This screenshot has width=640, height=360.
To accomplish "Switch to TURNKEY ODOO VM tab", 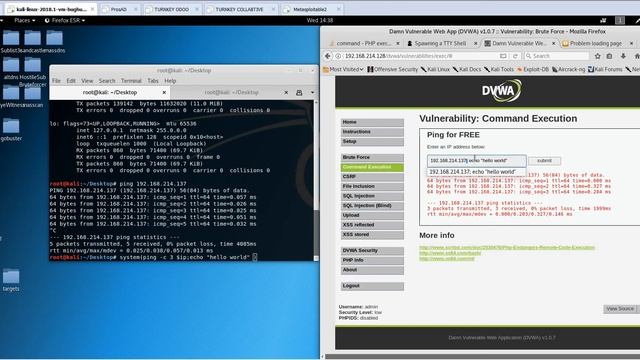I will click(171, 9).
